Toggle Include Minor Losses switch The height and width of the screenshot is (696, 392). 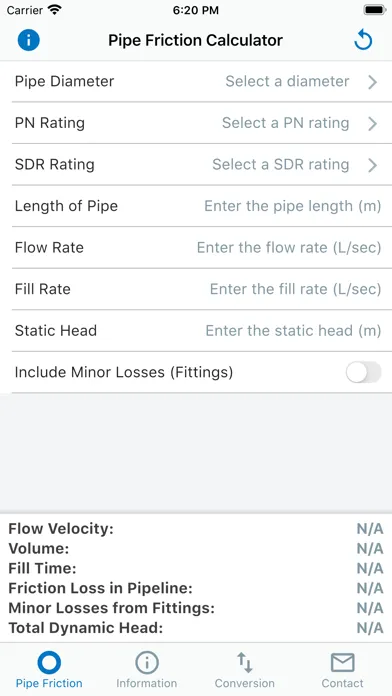point(364,372)
